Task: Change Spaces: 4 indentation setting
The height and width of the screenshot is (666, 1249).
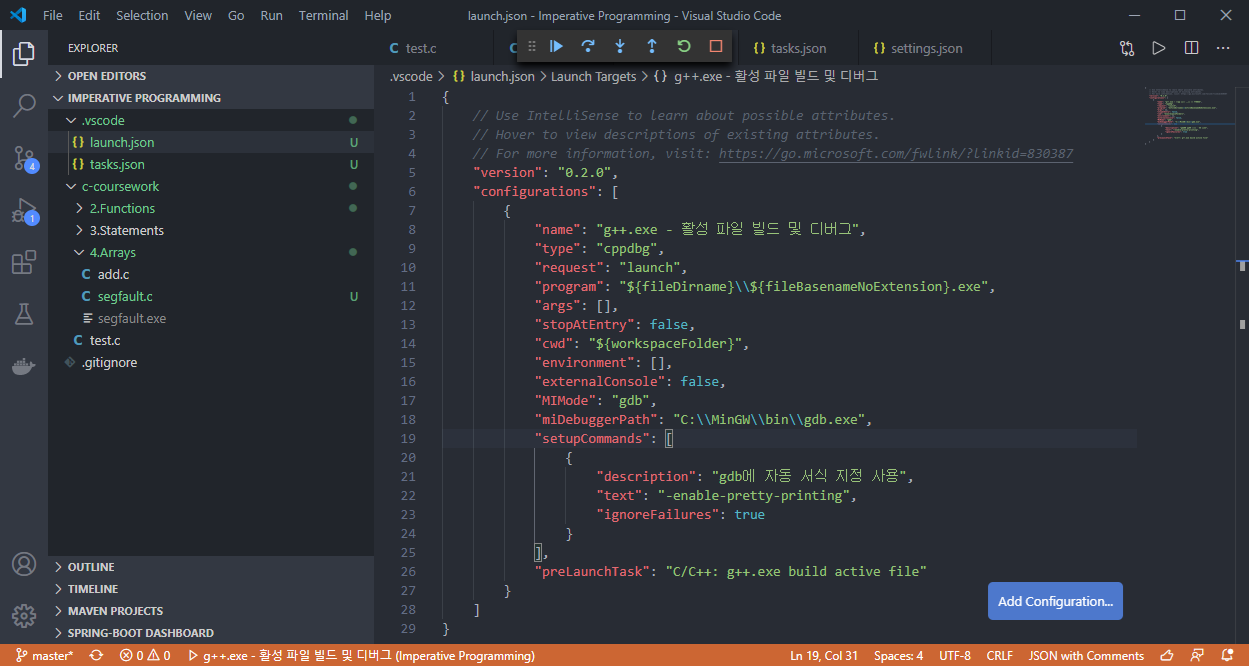Action: pyautogui.click(x=898, y=656)
